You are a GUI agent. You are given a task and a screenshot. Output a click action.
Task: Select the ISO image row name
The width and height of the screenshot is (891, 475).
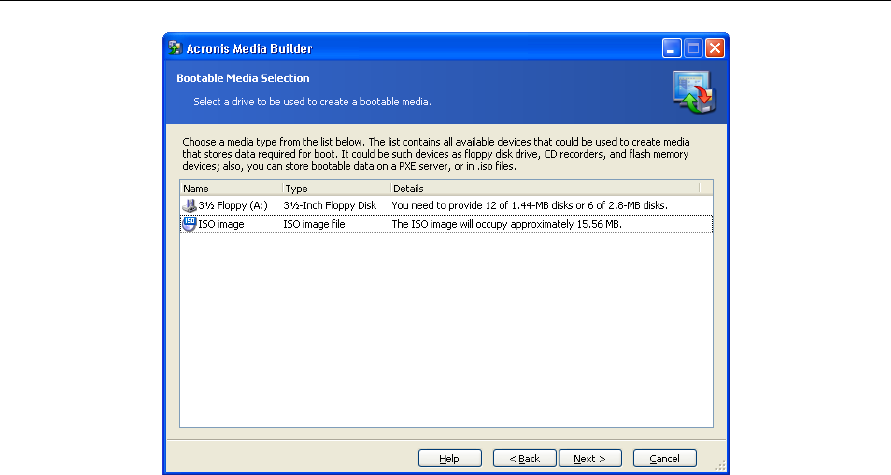pos(221,224)
